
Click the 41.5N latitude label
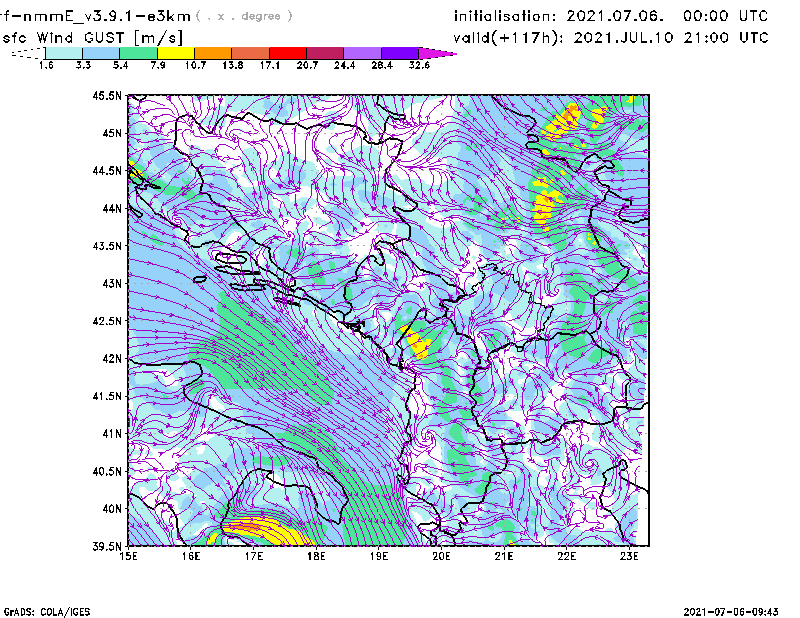click(x=107, y=396)
